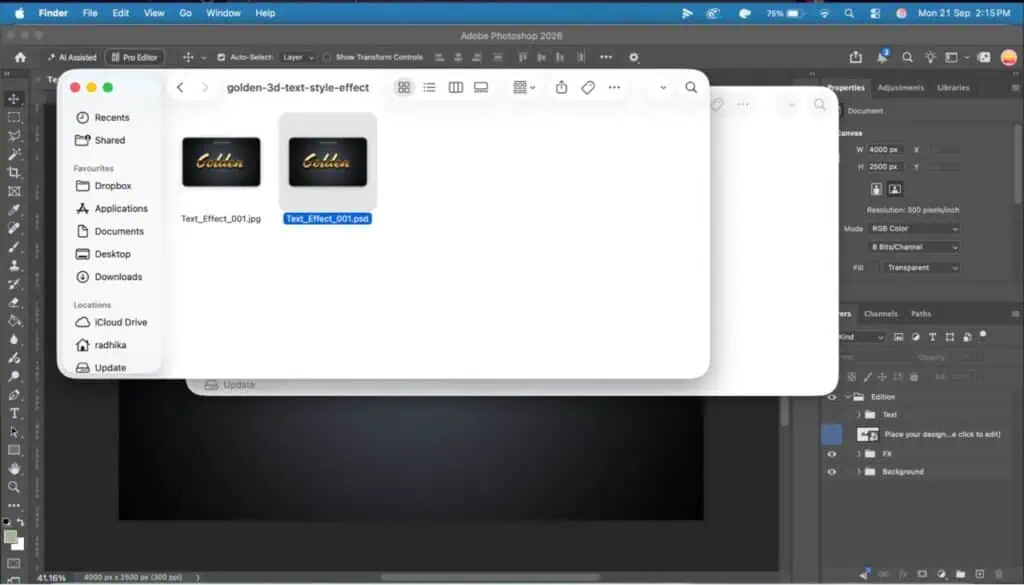Select the Rectangle shape tool
1024x585 pixels.
(x=14, y=450)
